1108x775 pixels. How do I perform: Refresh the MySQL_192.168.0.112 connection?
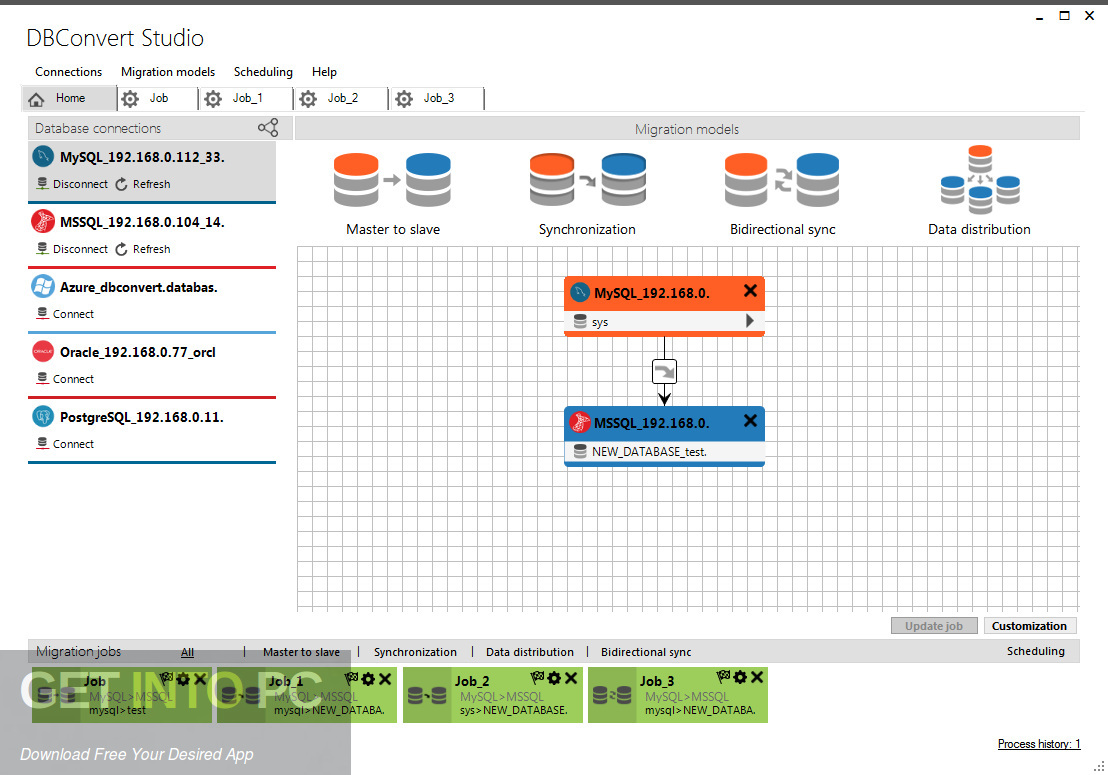143,184
